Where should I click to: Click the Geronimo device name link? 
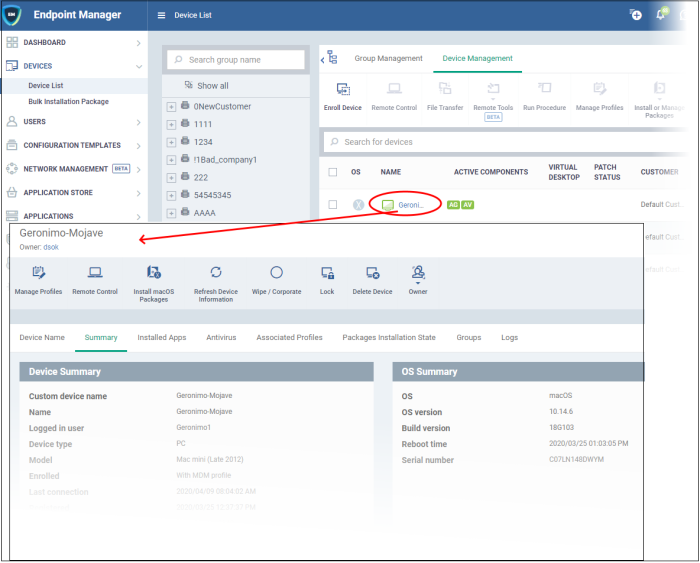pos(411,205)
